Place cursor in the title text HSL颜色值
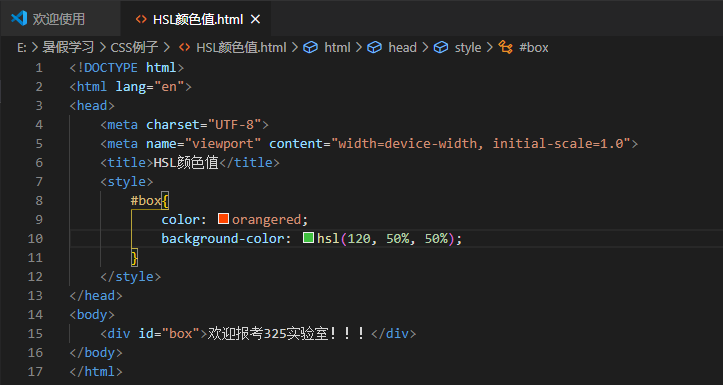 186,162
